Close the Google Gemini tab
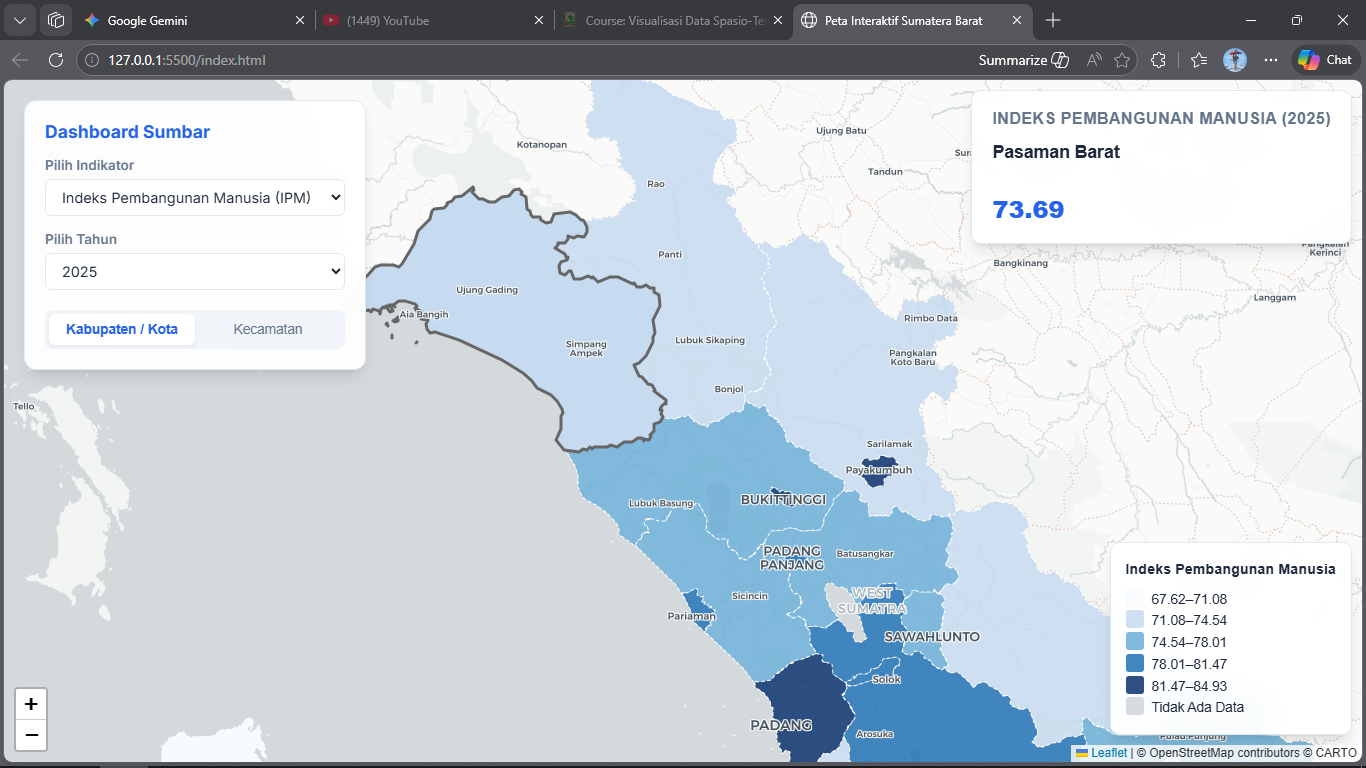This screenshot has width=1366, height=768. 300,20
